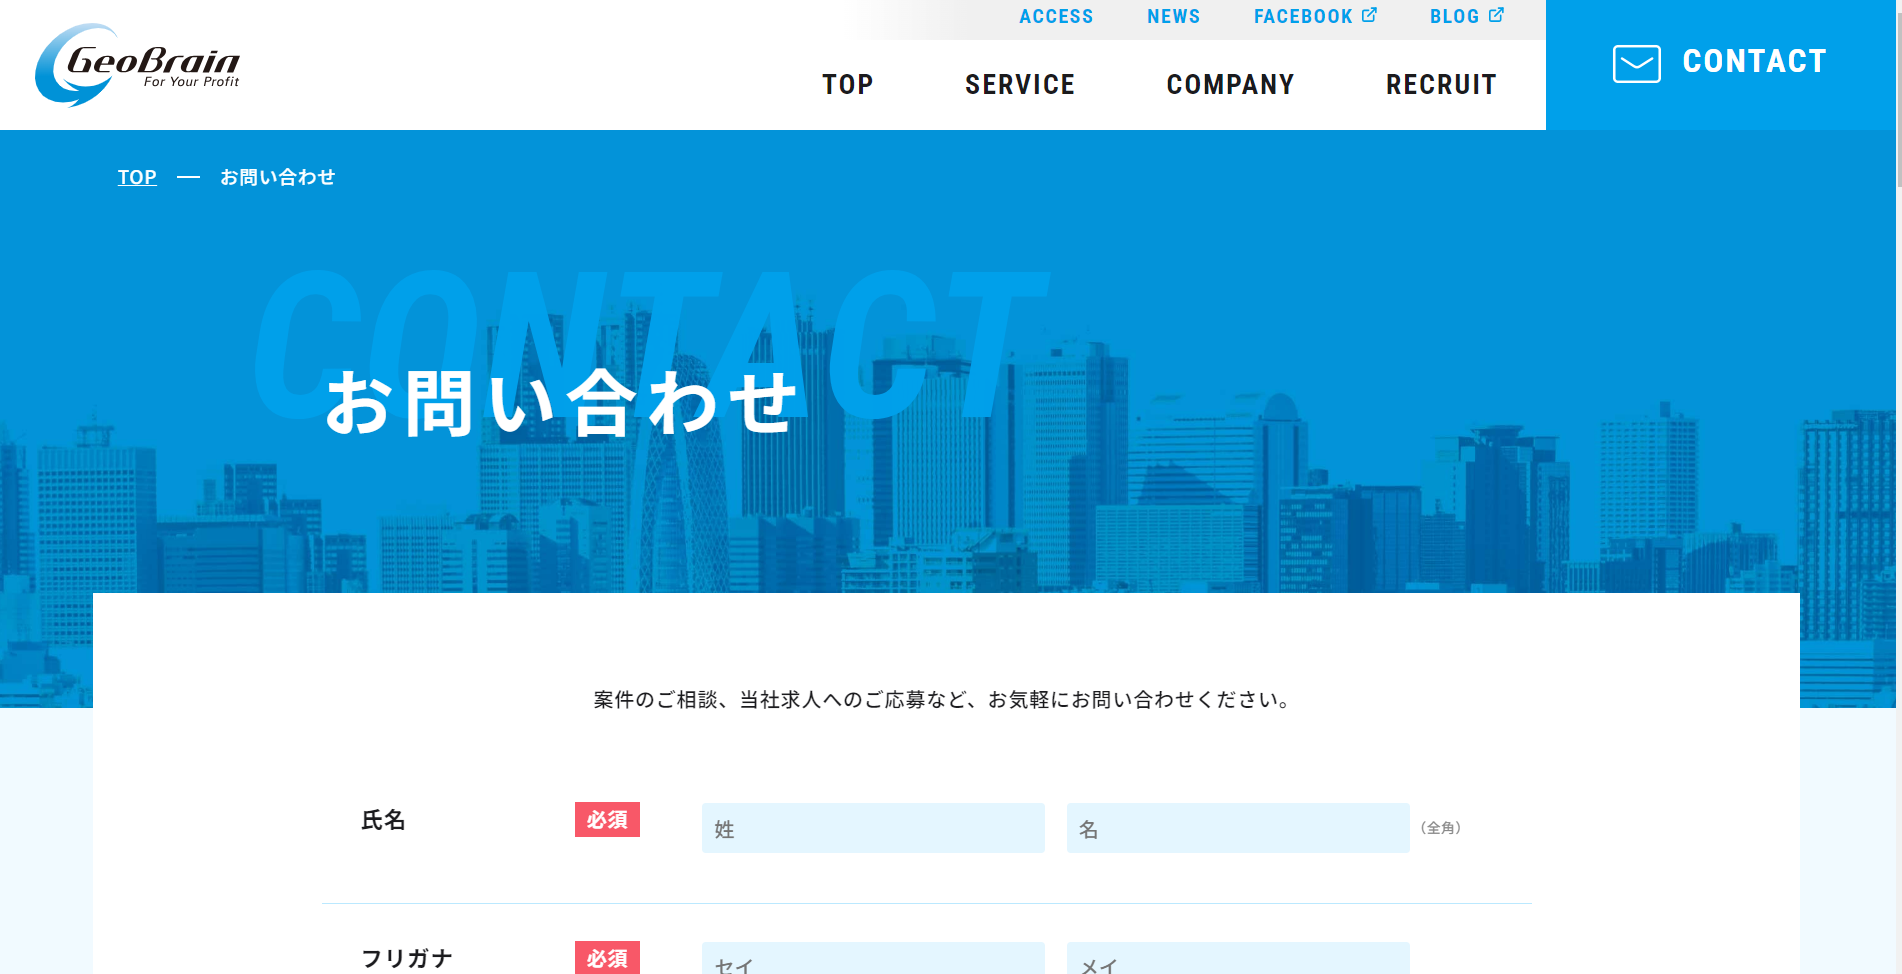Open the RECRUIT menu item
Image resolution: width=1902 pixels, height=974 pixels.
point(1440,85)
